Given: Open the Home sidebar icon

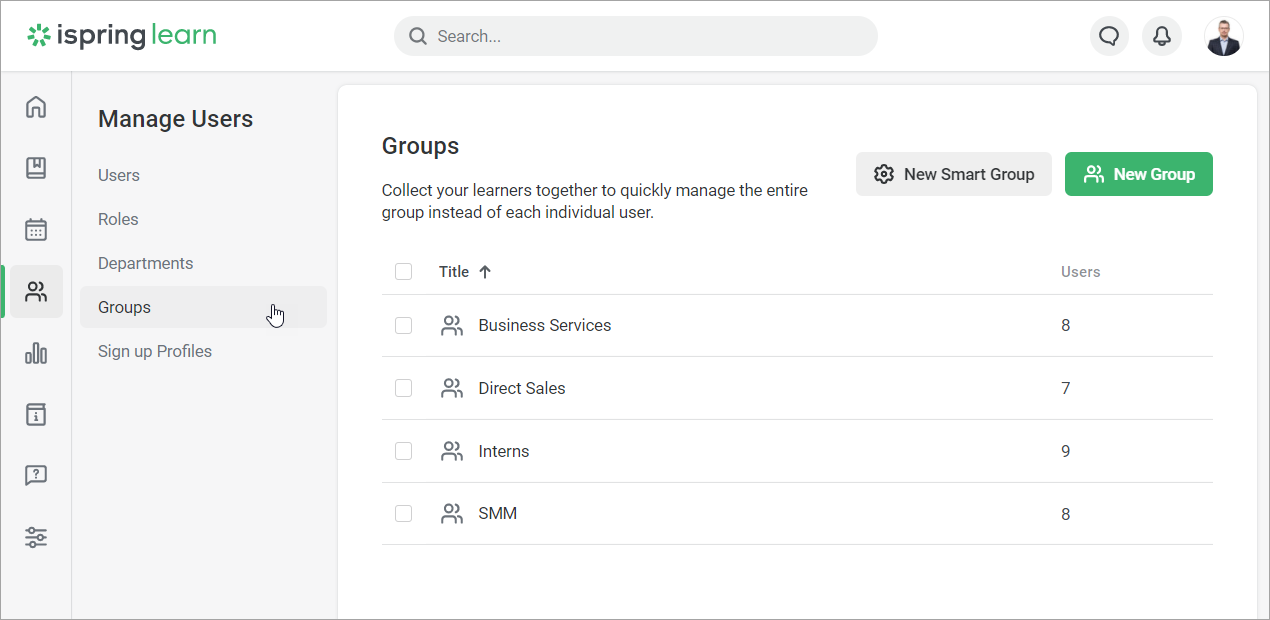Looking at the screenshot, I should [x=36, y=106].
